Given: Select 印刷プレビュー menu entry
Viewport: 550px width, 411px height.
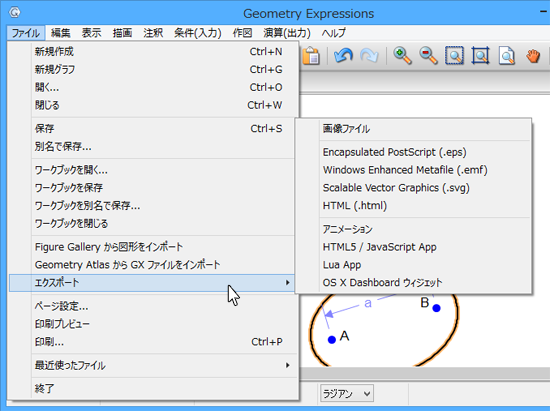Looking at the screenshot, I should tap(62, 324).
